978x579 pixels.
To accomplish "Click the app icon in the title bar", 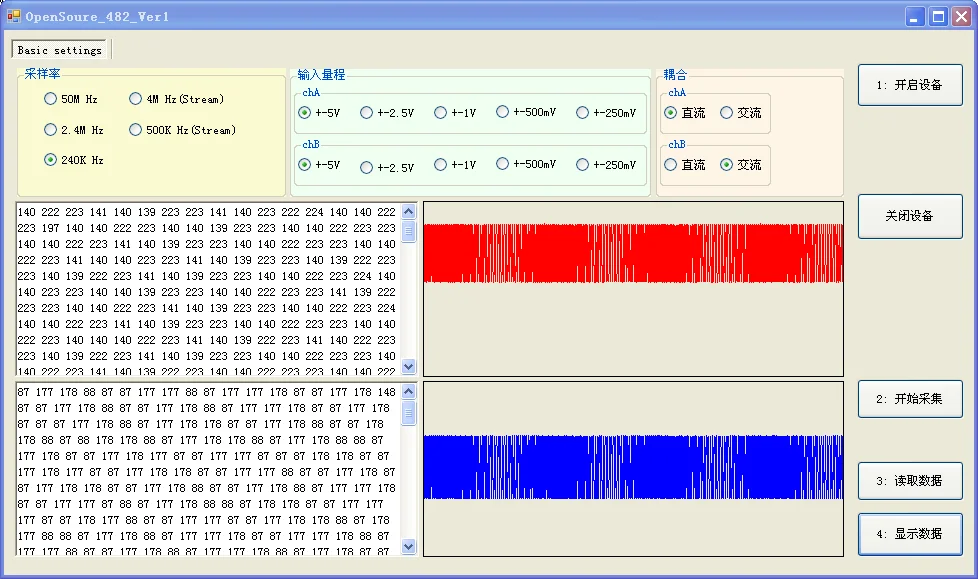I will [14, 16].
